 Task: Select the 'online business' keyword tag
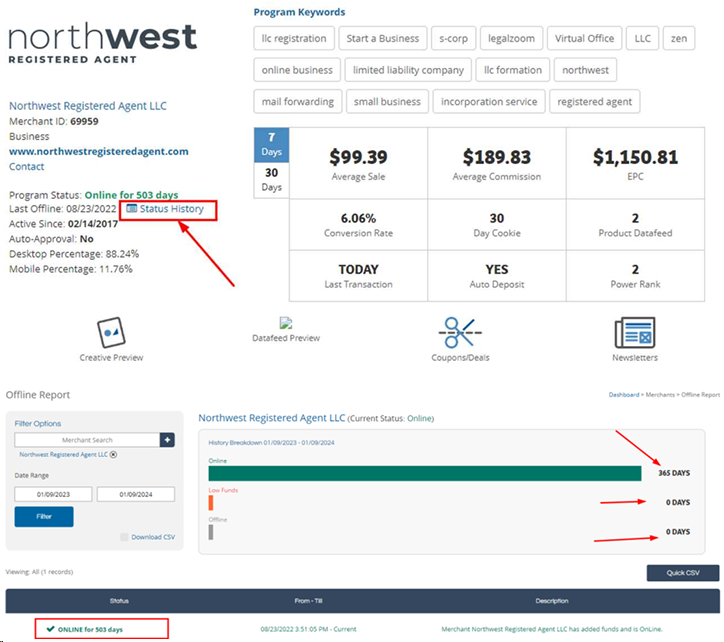[x=297, y=70]
